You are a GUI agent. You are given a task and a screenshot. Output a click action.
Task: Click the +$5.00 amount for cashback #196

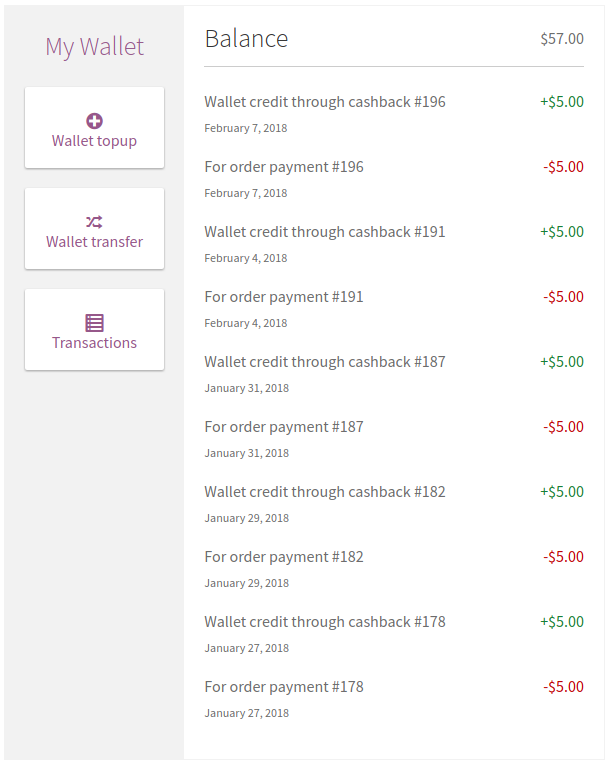pos(562,102)
